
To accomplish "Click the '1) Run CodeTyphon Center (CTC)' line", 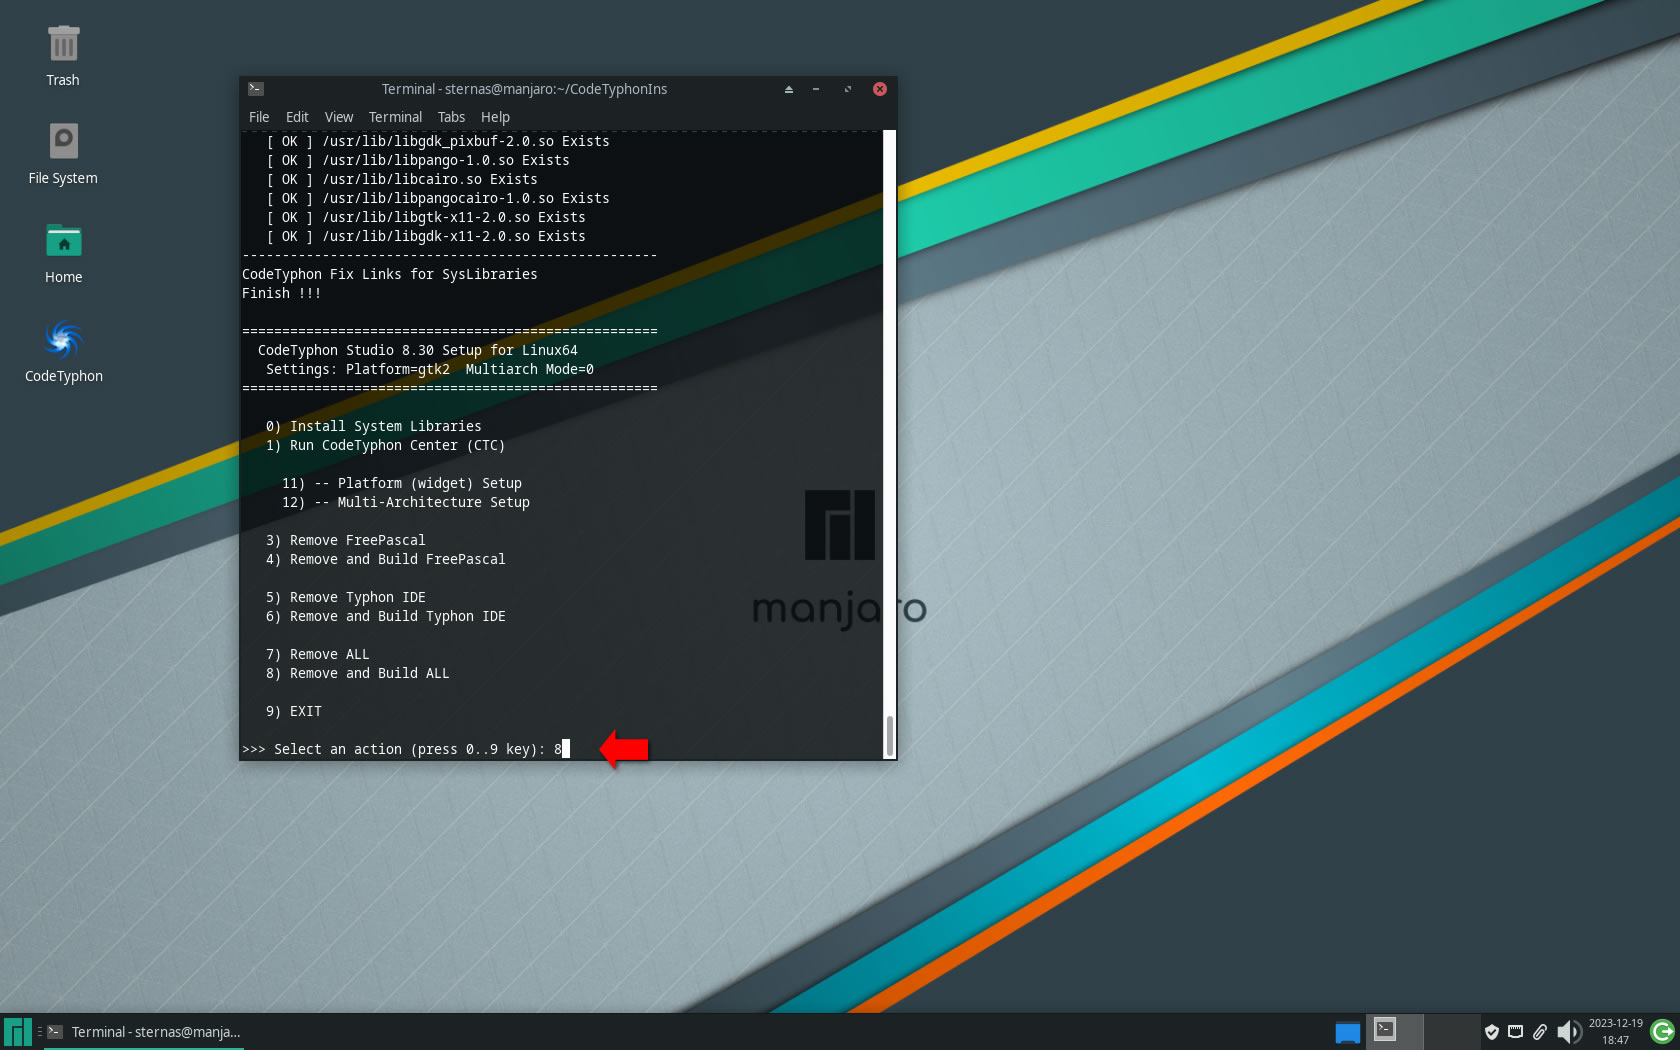I will coord(385,445).
